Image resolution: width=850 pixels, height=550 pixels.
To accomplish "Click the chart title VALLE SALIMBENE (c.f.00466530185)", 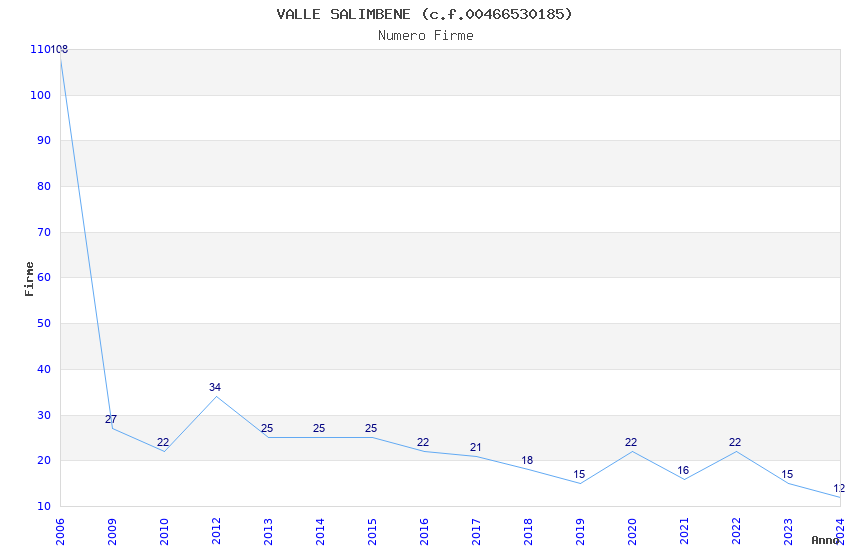I will coord(424,14).
